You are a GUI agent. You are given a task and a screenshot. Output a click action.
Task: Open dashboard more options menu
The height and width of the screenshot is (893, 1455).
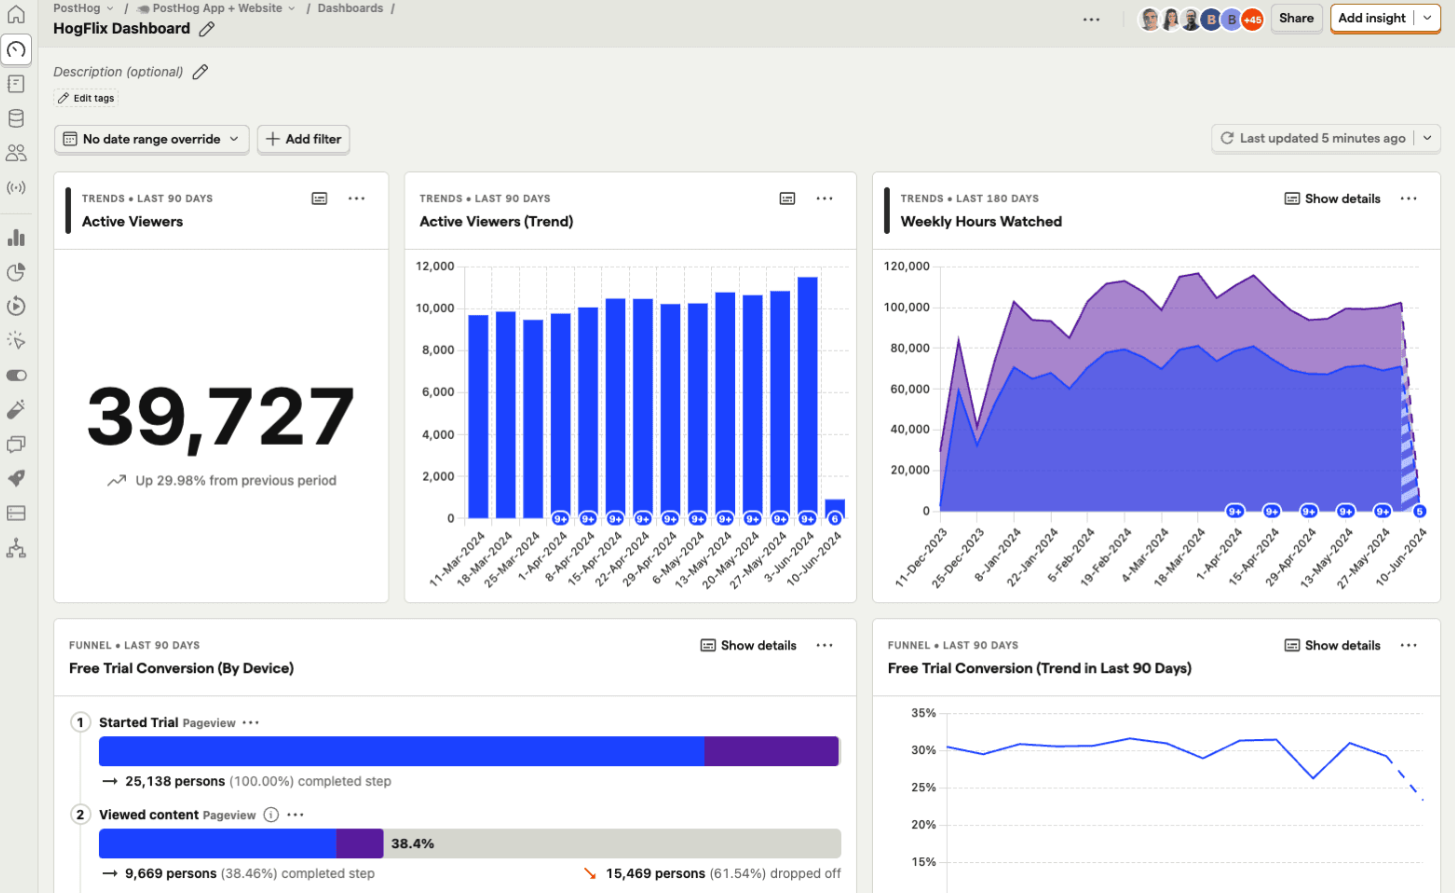click(1091, 19)
